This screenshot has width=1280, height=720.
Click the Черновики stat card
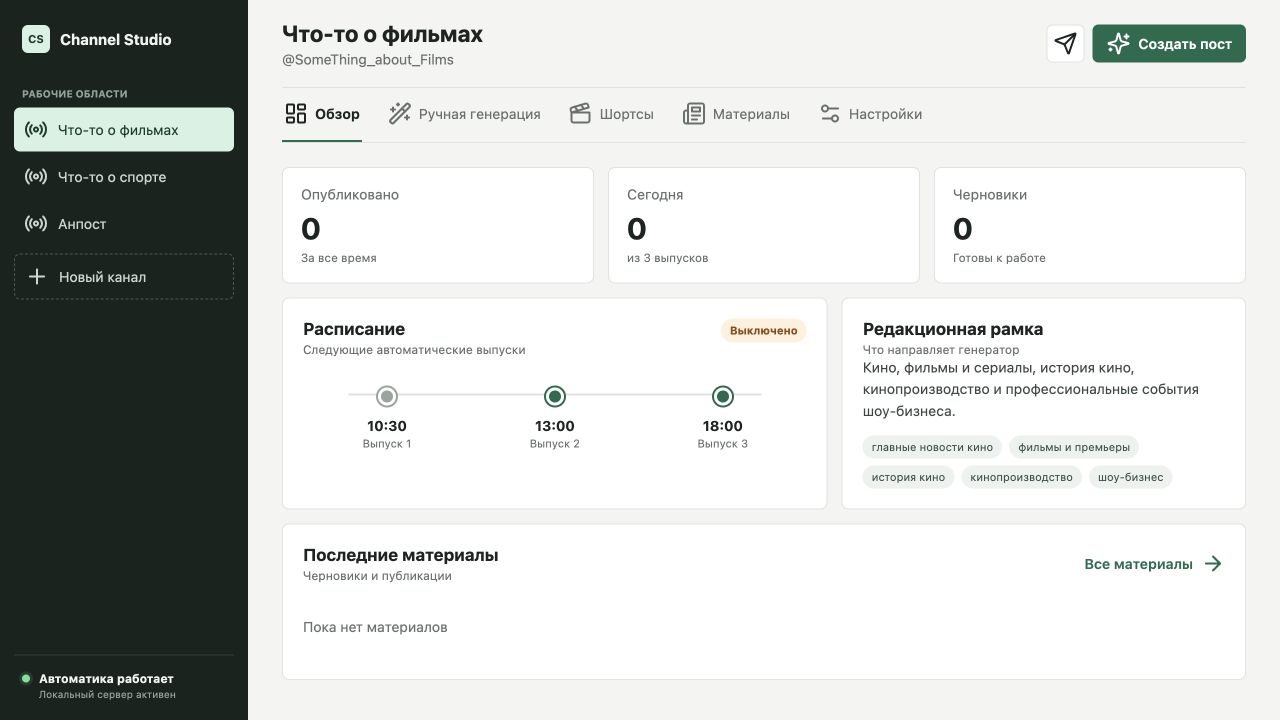point(1090,225)
